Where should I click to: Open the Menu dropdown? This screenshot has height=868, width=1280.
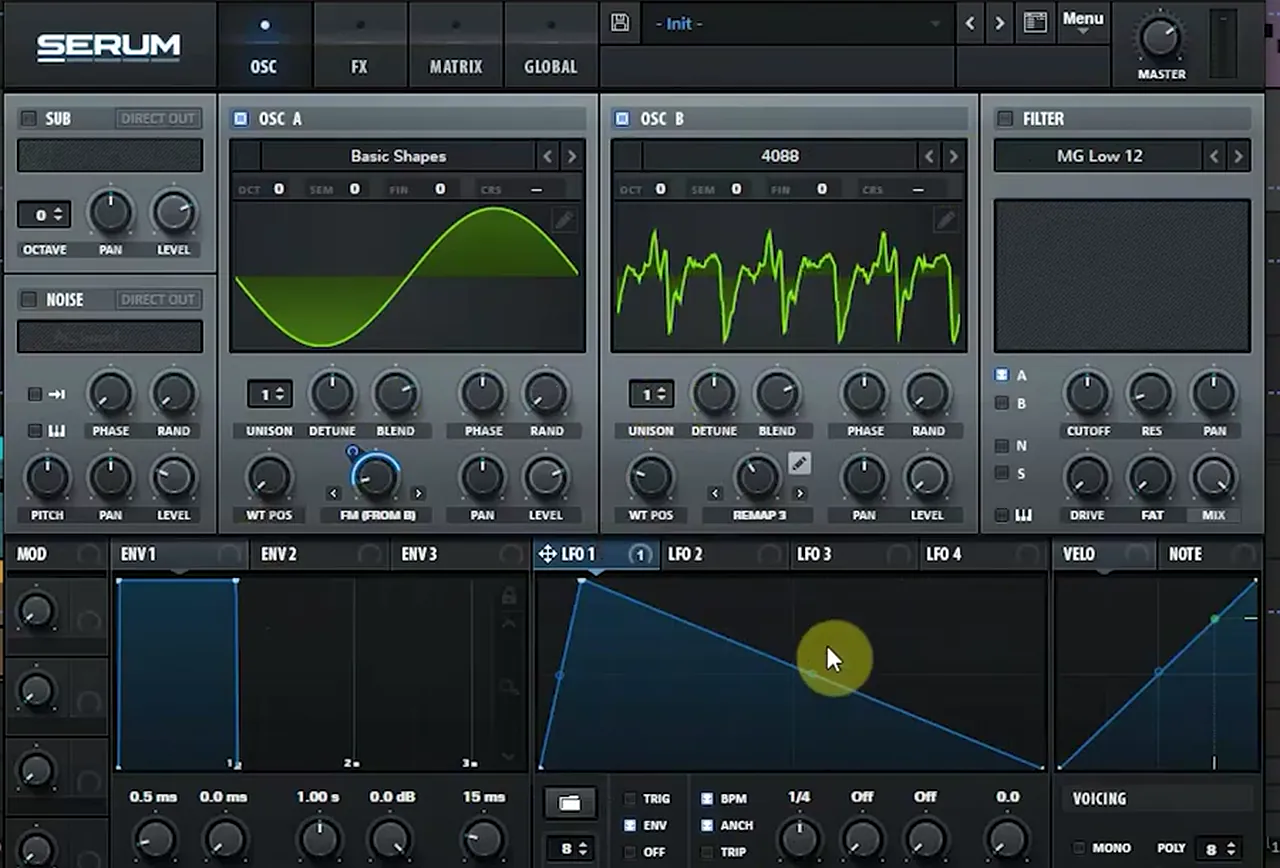pos(1082,22)
